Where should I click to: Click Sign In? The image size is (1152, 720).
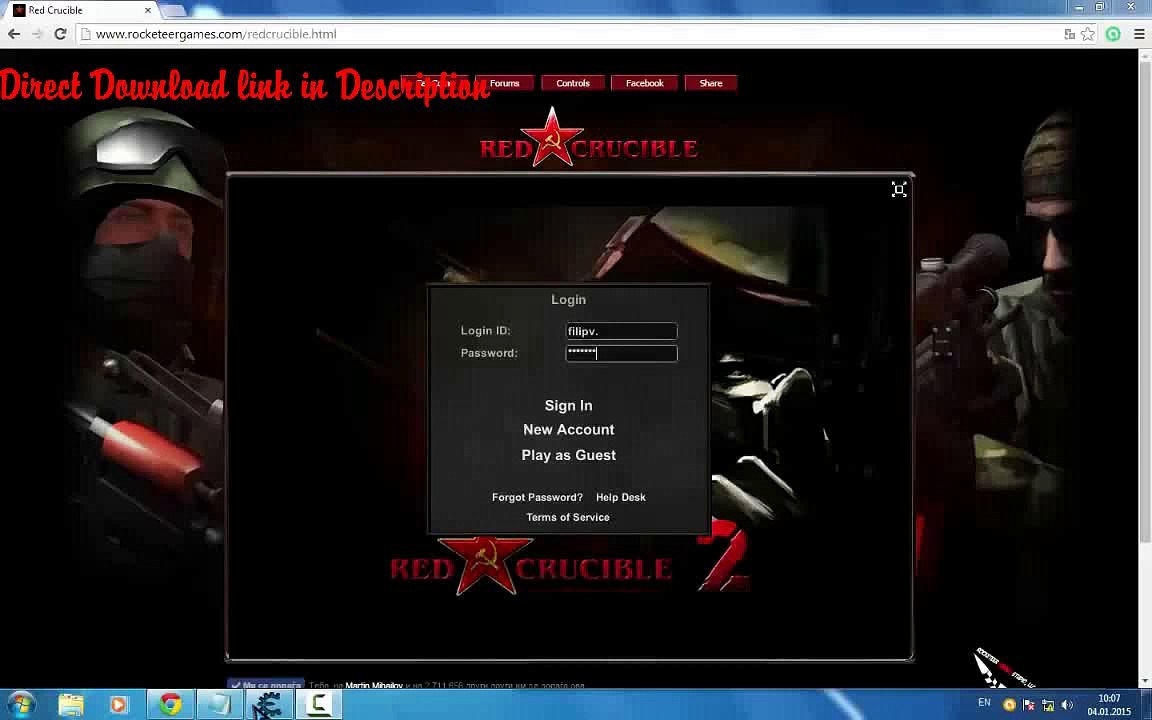569,406
